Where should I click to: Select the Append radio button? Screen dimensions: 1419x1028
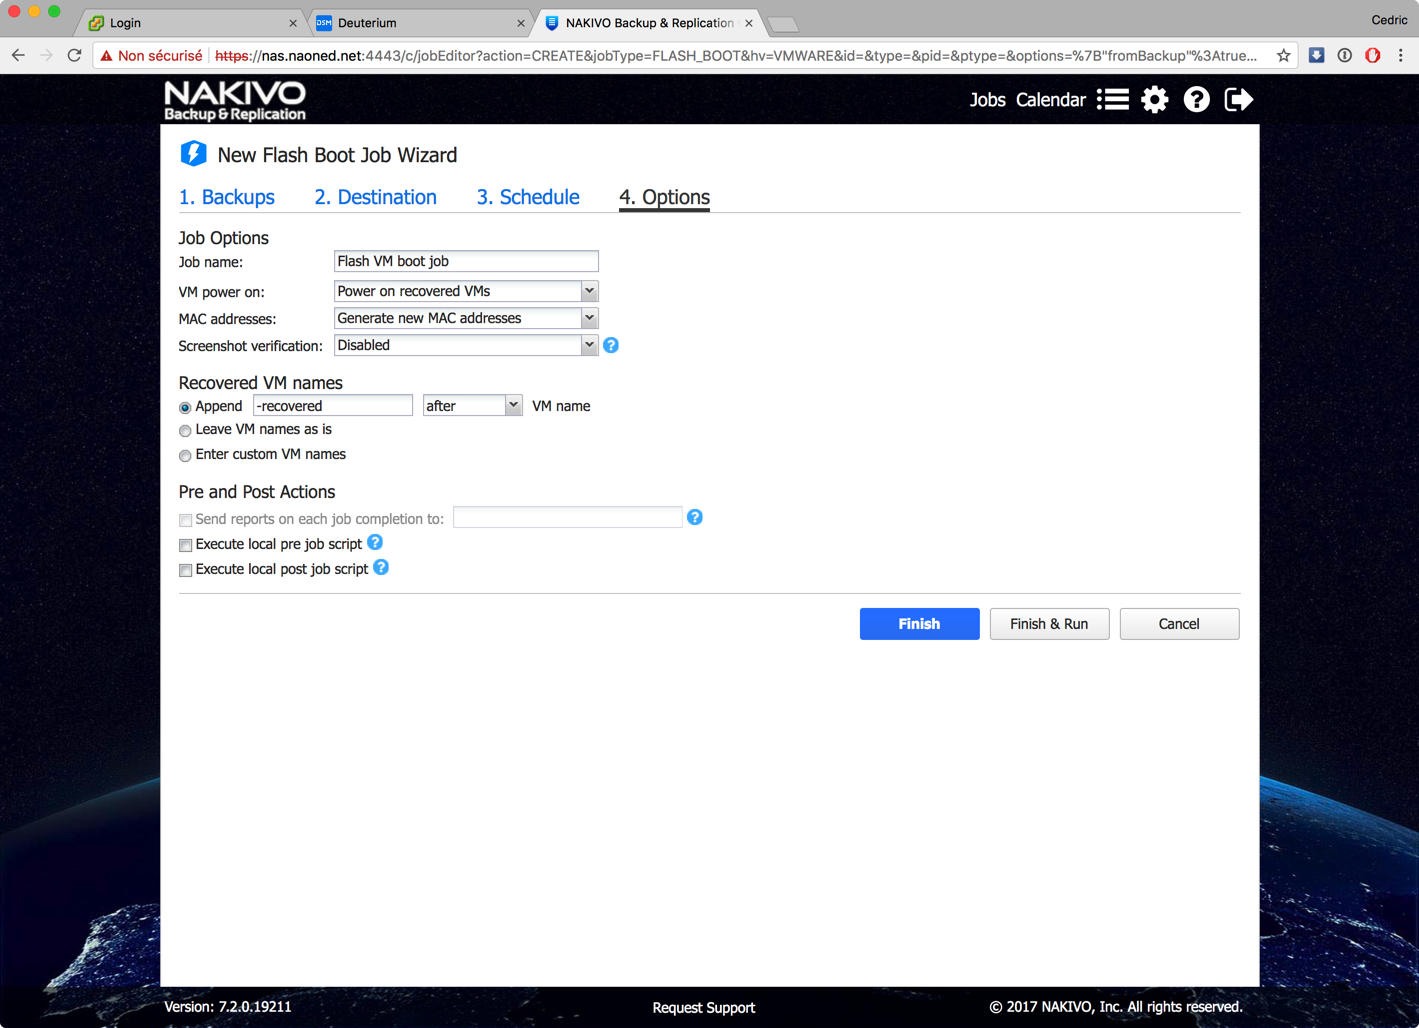185,407
